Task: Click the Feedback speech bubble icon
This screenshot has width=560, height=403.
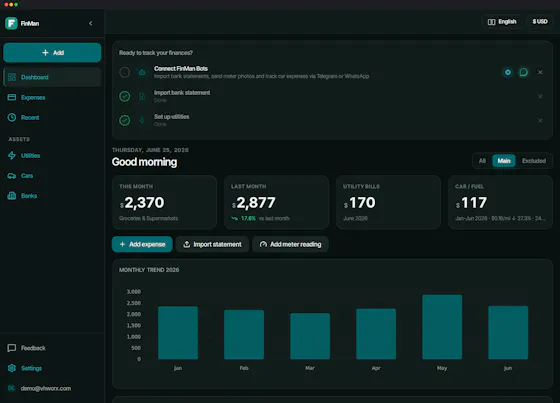Action: pyautogui.click(x=12, y=348)
